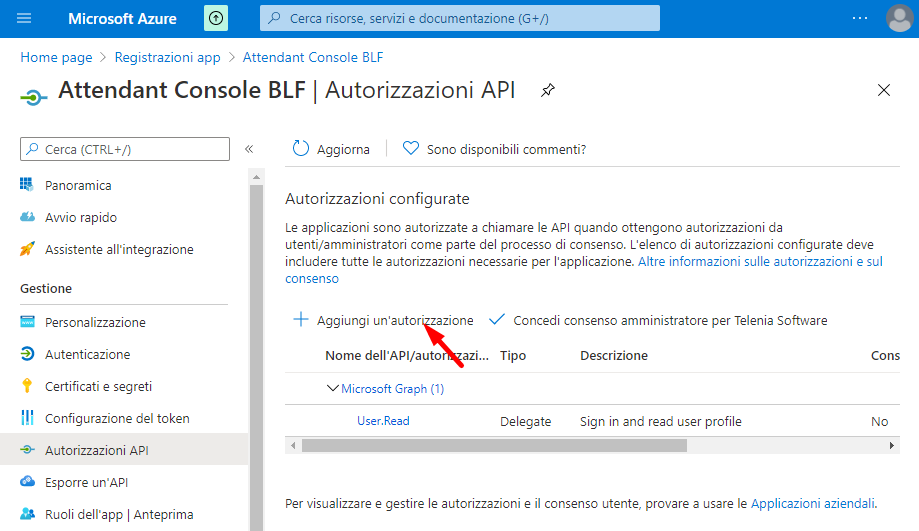The width and height of the screenshot is (919, 531).
Task: Click the Tipo column header
Action: point(513,356)
